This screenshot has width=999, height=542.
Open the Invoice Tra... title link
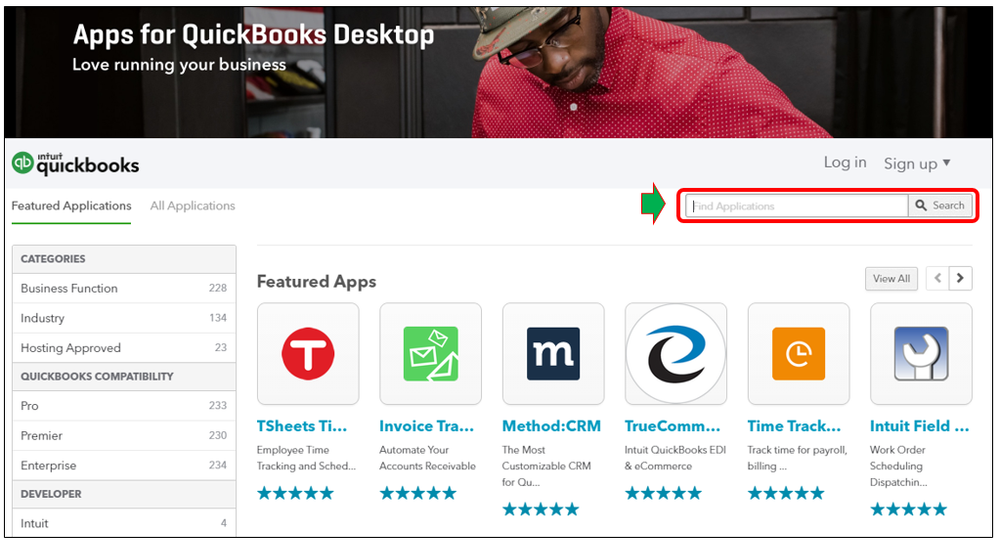426,426
